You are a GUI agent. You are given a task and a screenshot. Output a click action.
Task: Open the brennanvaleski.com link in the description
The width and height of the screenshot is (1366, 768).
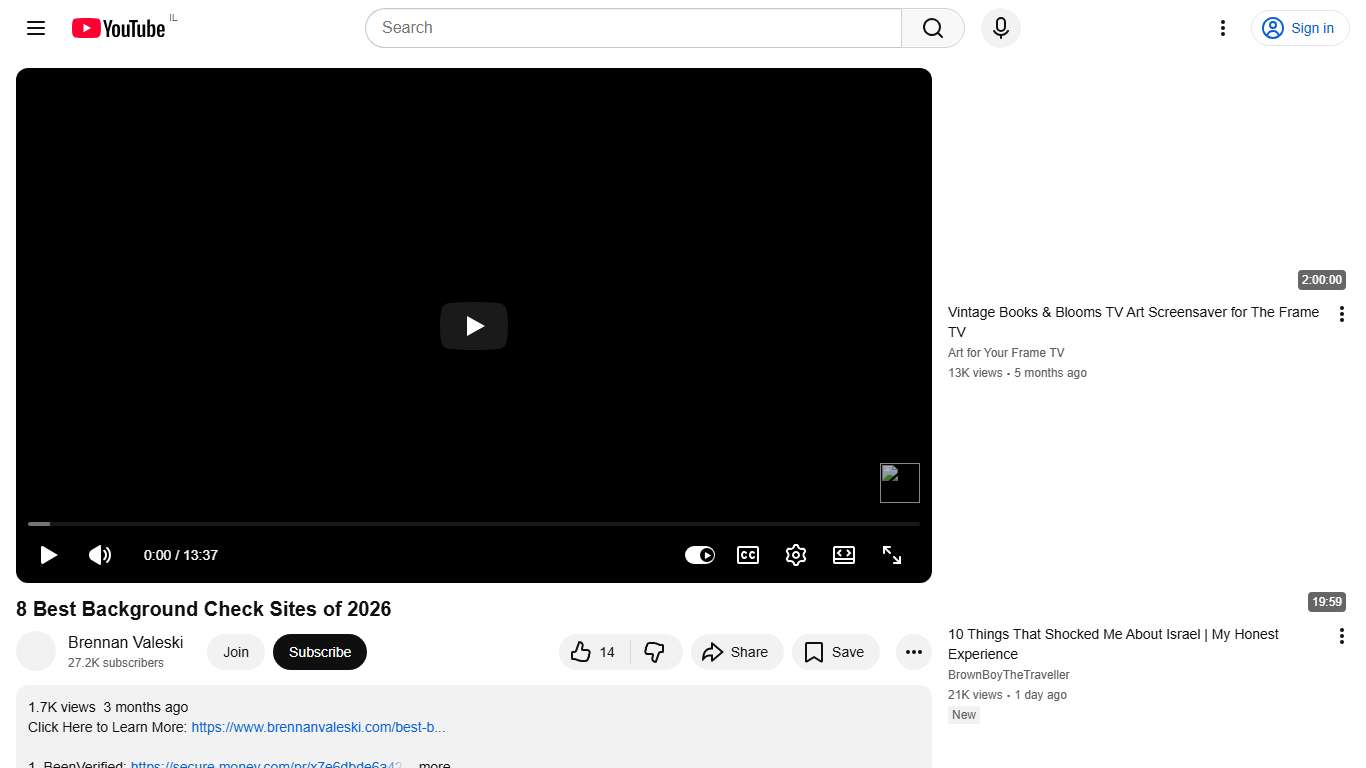(318, 727)
